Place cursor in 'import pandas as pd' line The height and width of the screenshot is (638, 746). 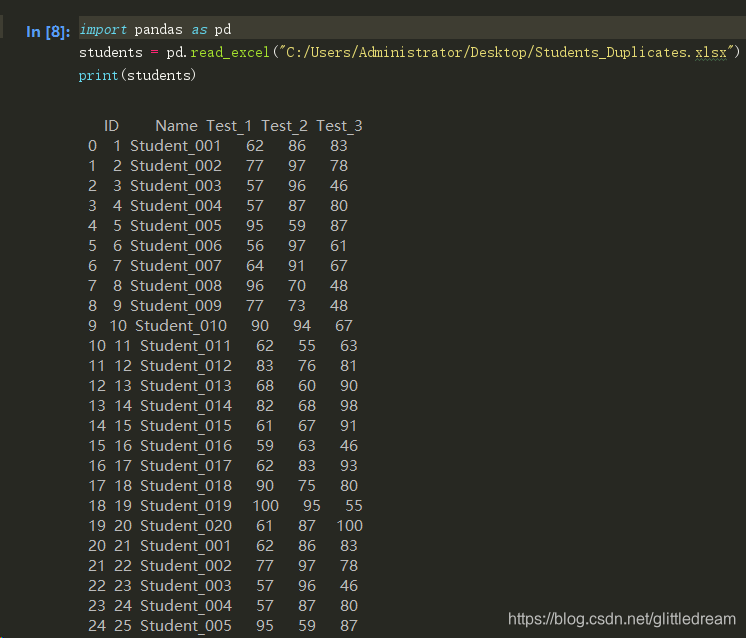tap(155, 29)
